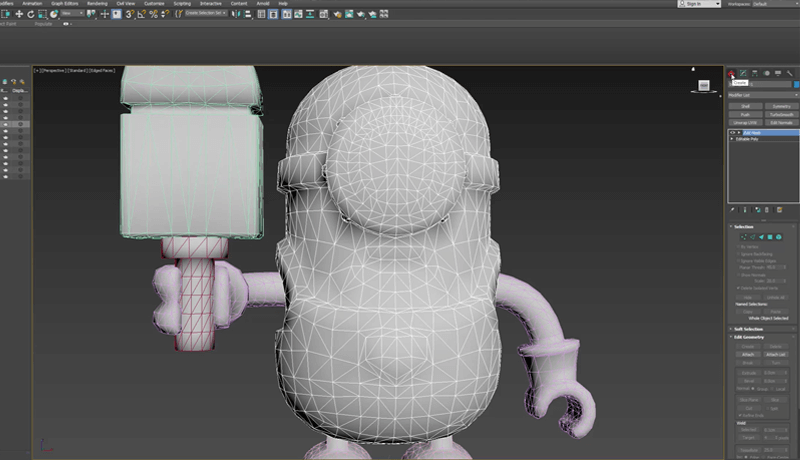Switch to the Hierarchy panel icon
This screenshot has width=800, height=460.
tap(755, 73)
